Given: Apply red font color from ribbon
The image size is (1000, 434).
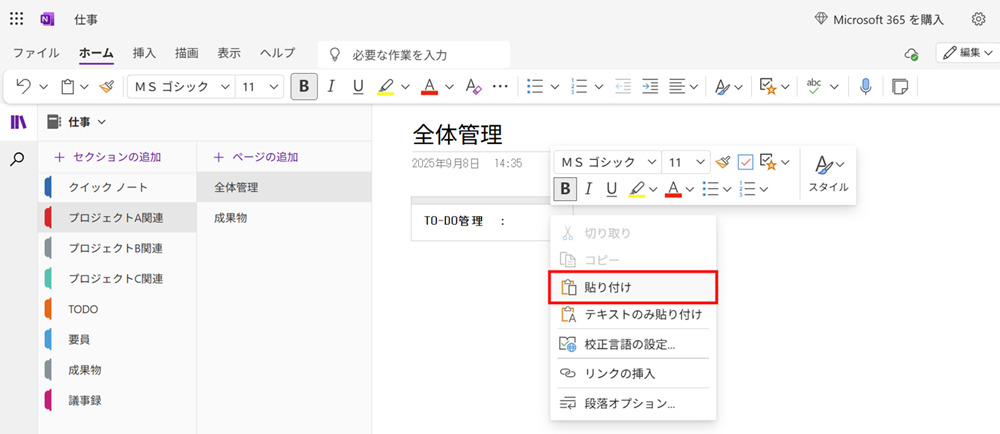Looking at the screenshot, I should [430, 86].
